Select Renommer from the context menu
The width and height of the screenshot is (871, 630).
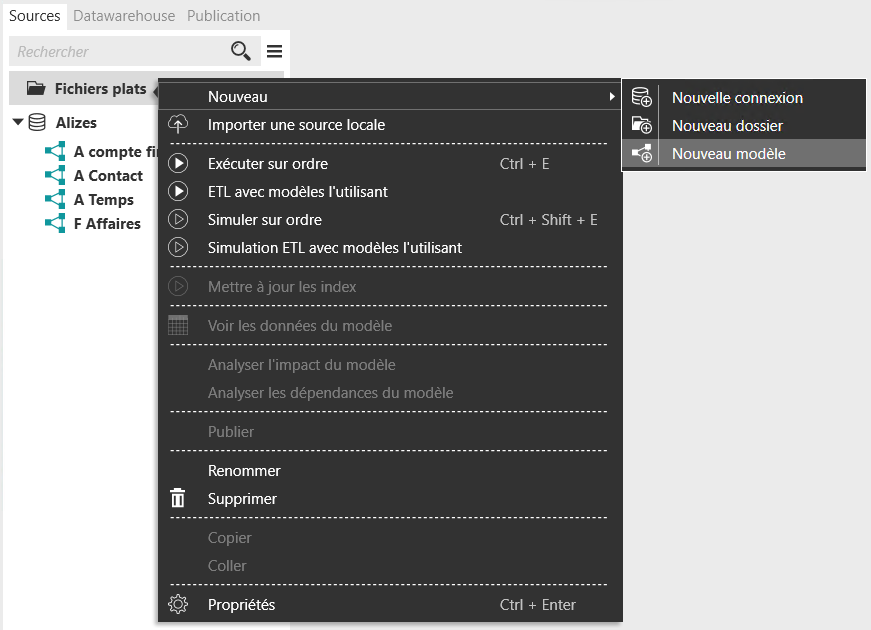pos(244,471)
